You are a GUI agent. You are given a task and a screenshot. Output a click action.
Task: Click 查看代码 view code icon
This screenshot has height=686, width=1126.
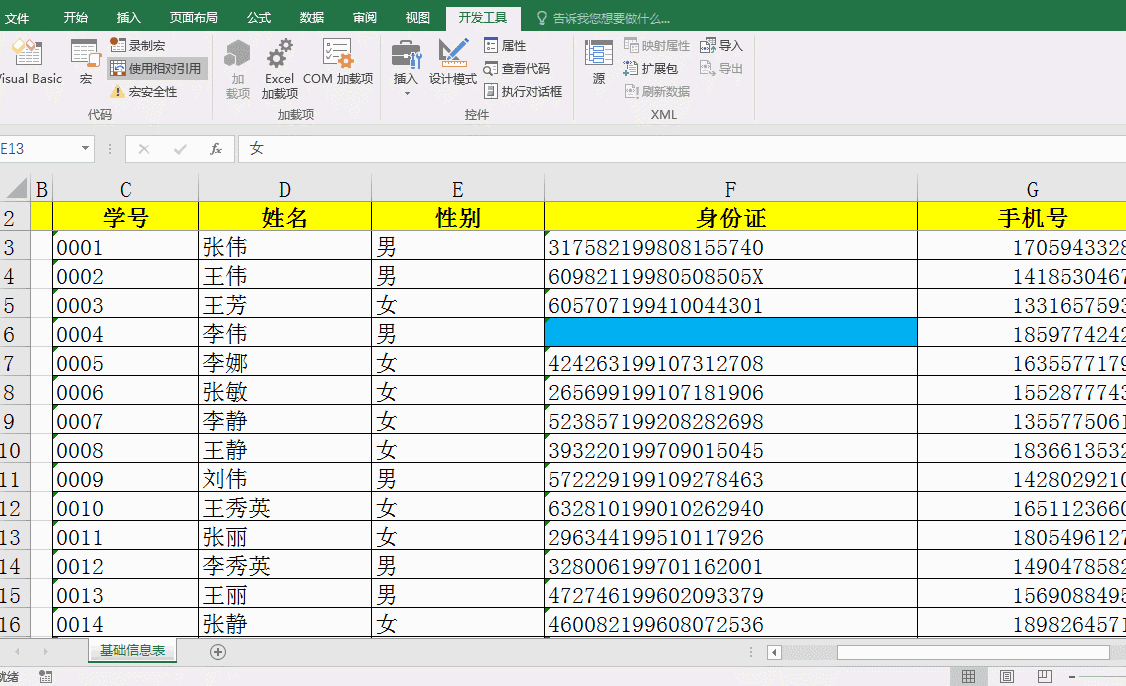point(491,69)
